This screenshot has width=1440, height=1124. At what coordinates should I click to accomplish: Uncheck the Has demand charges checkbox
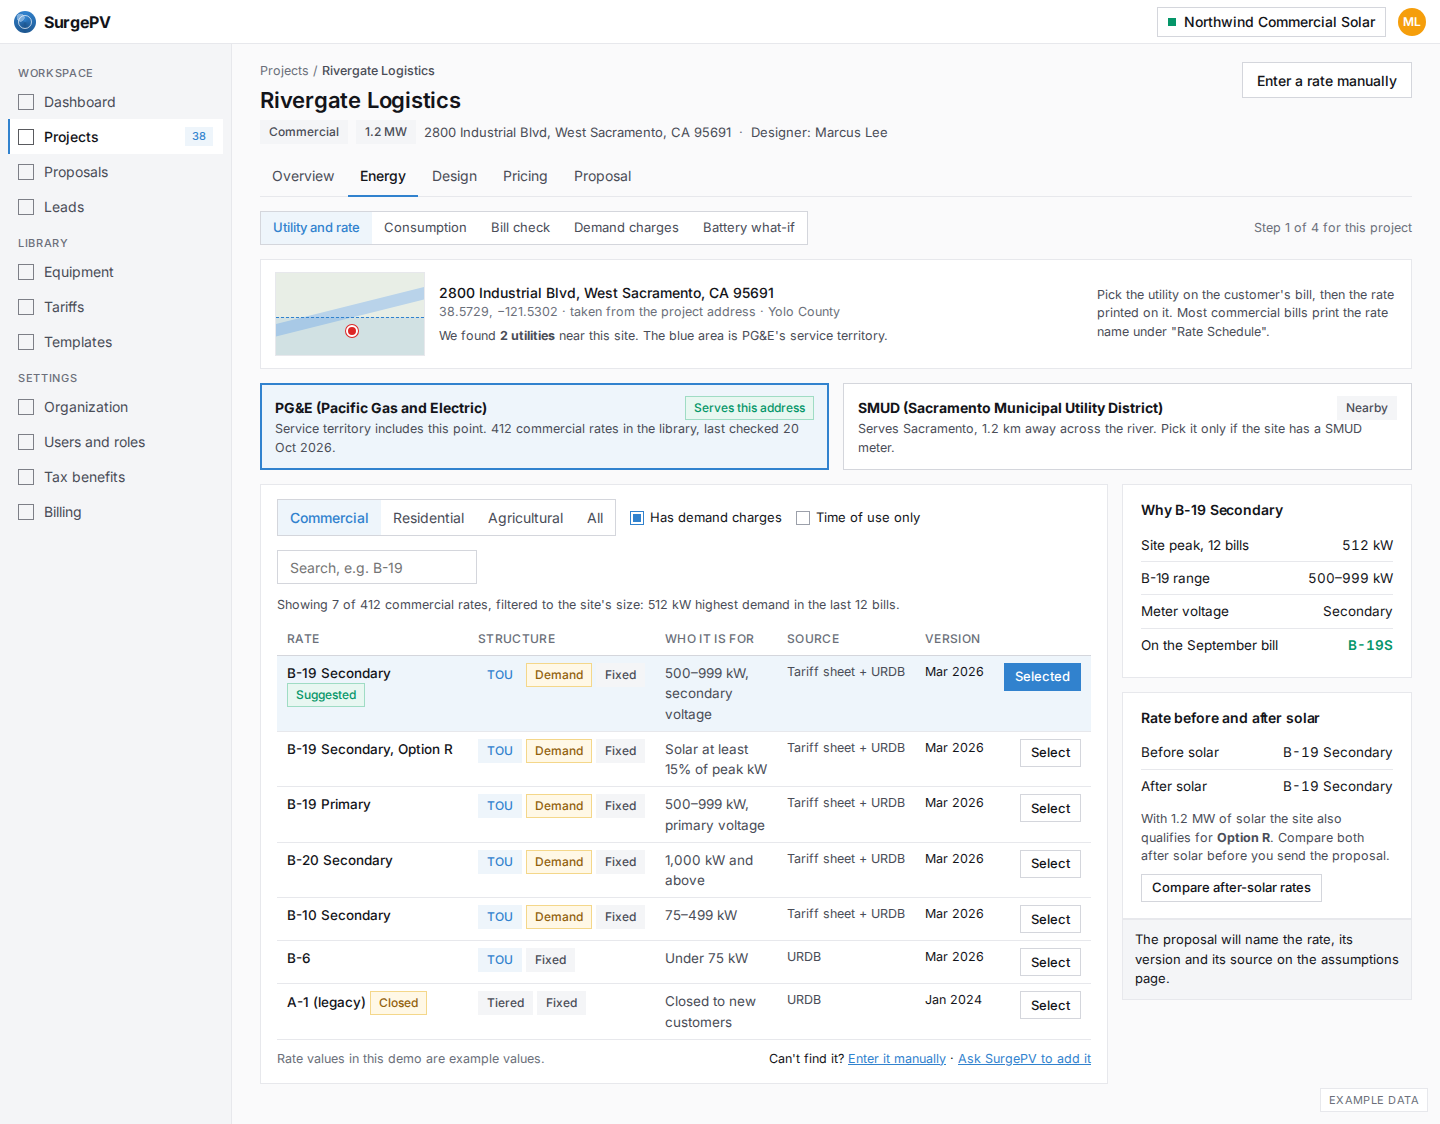click(x=637, y=518)
